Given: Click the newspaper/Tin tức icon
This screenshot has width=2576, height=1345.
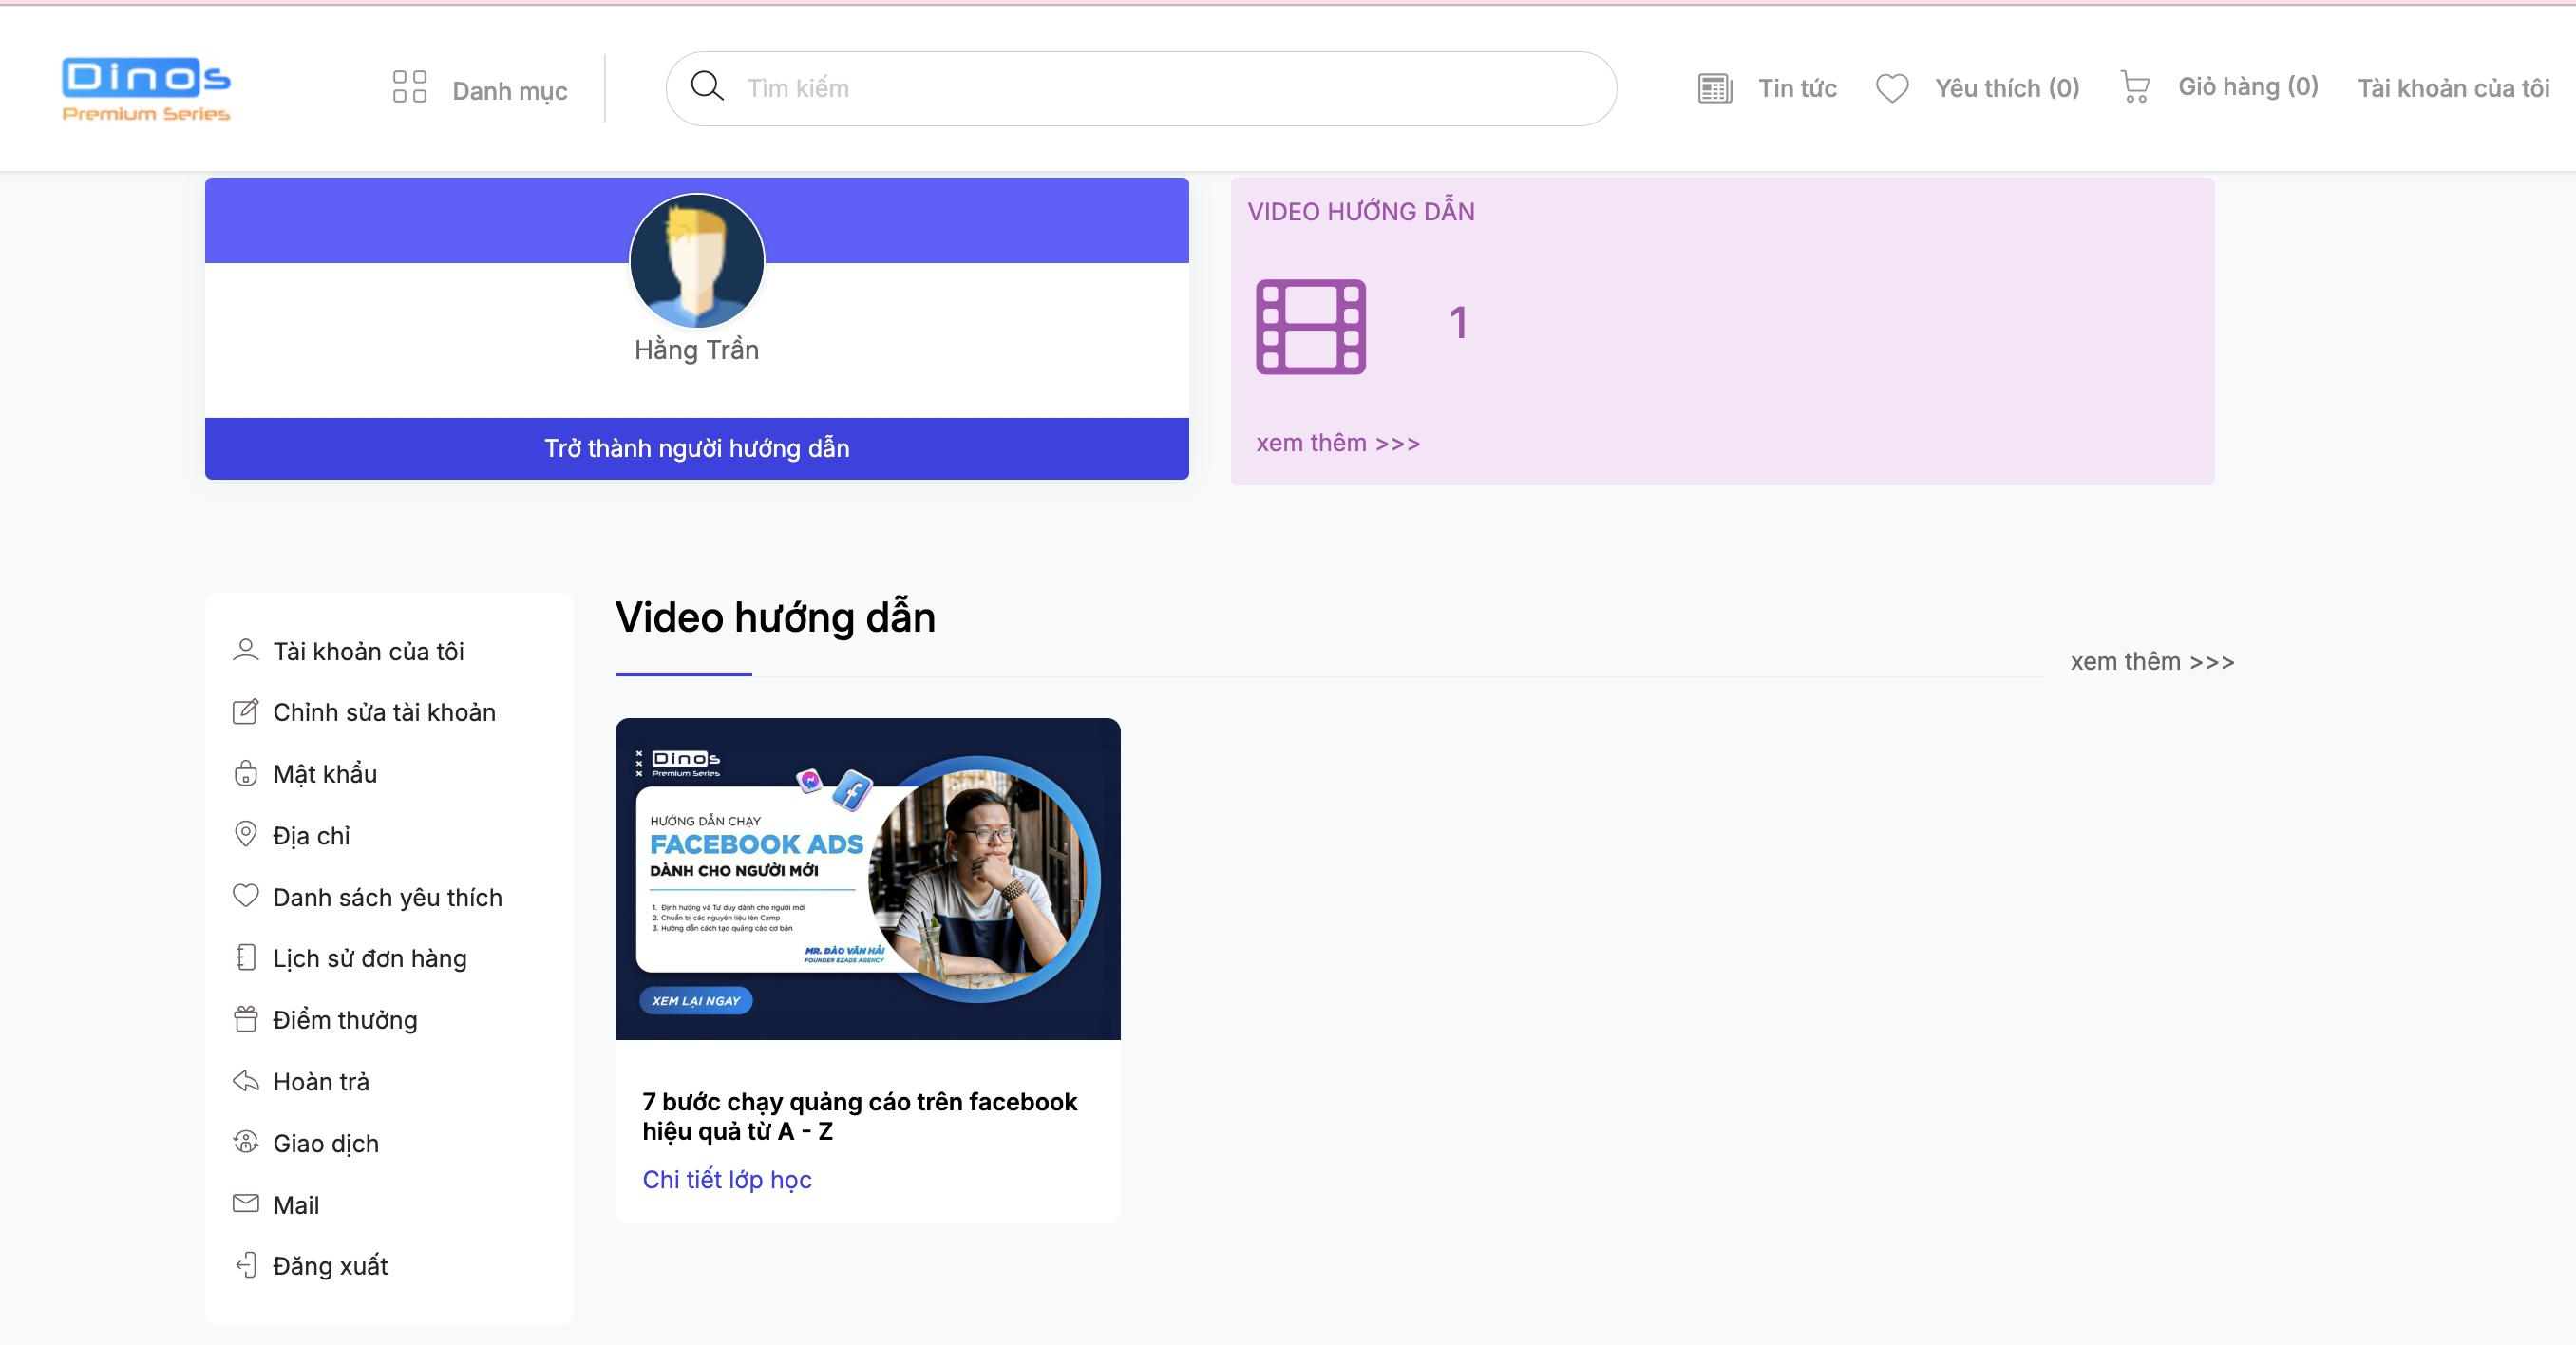Looking at the screenshot, I should pos(1714,87).
